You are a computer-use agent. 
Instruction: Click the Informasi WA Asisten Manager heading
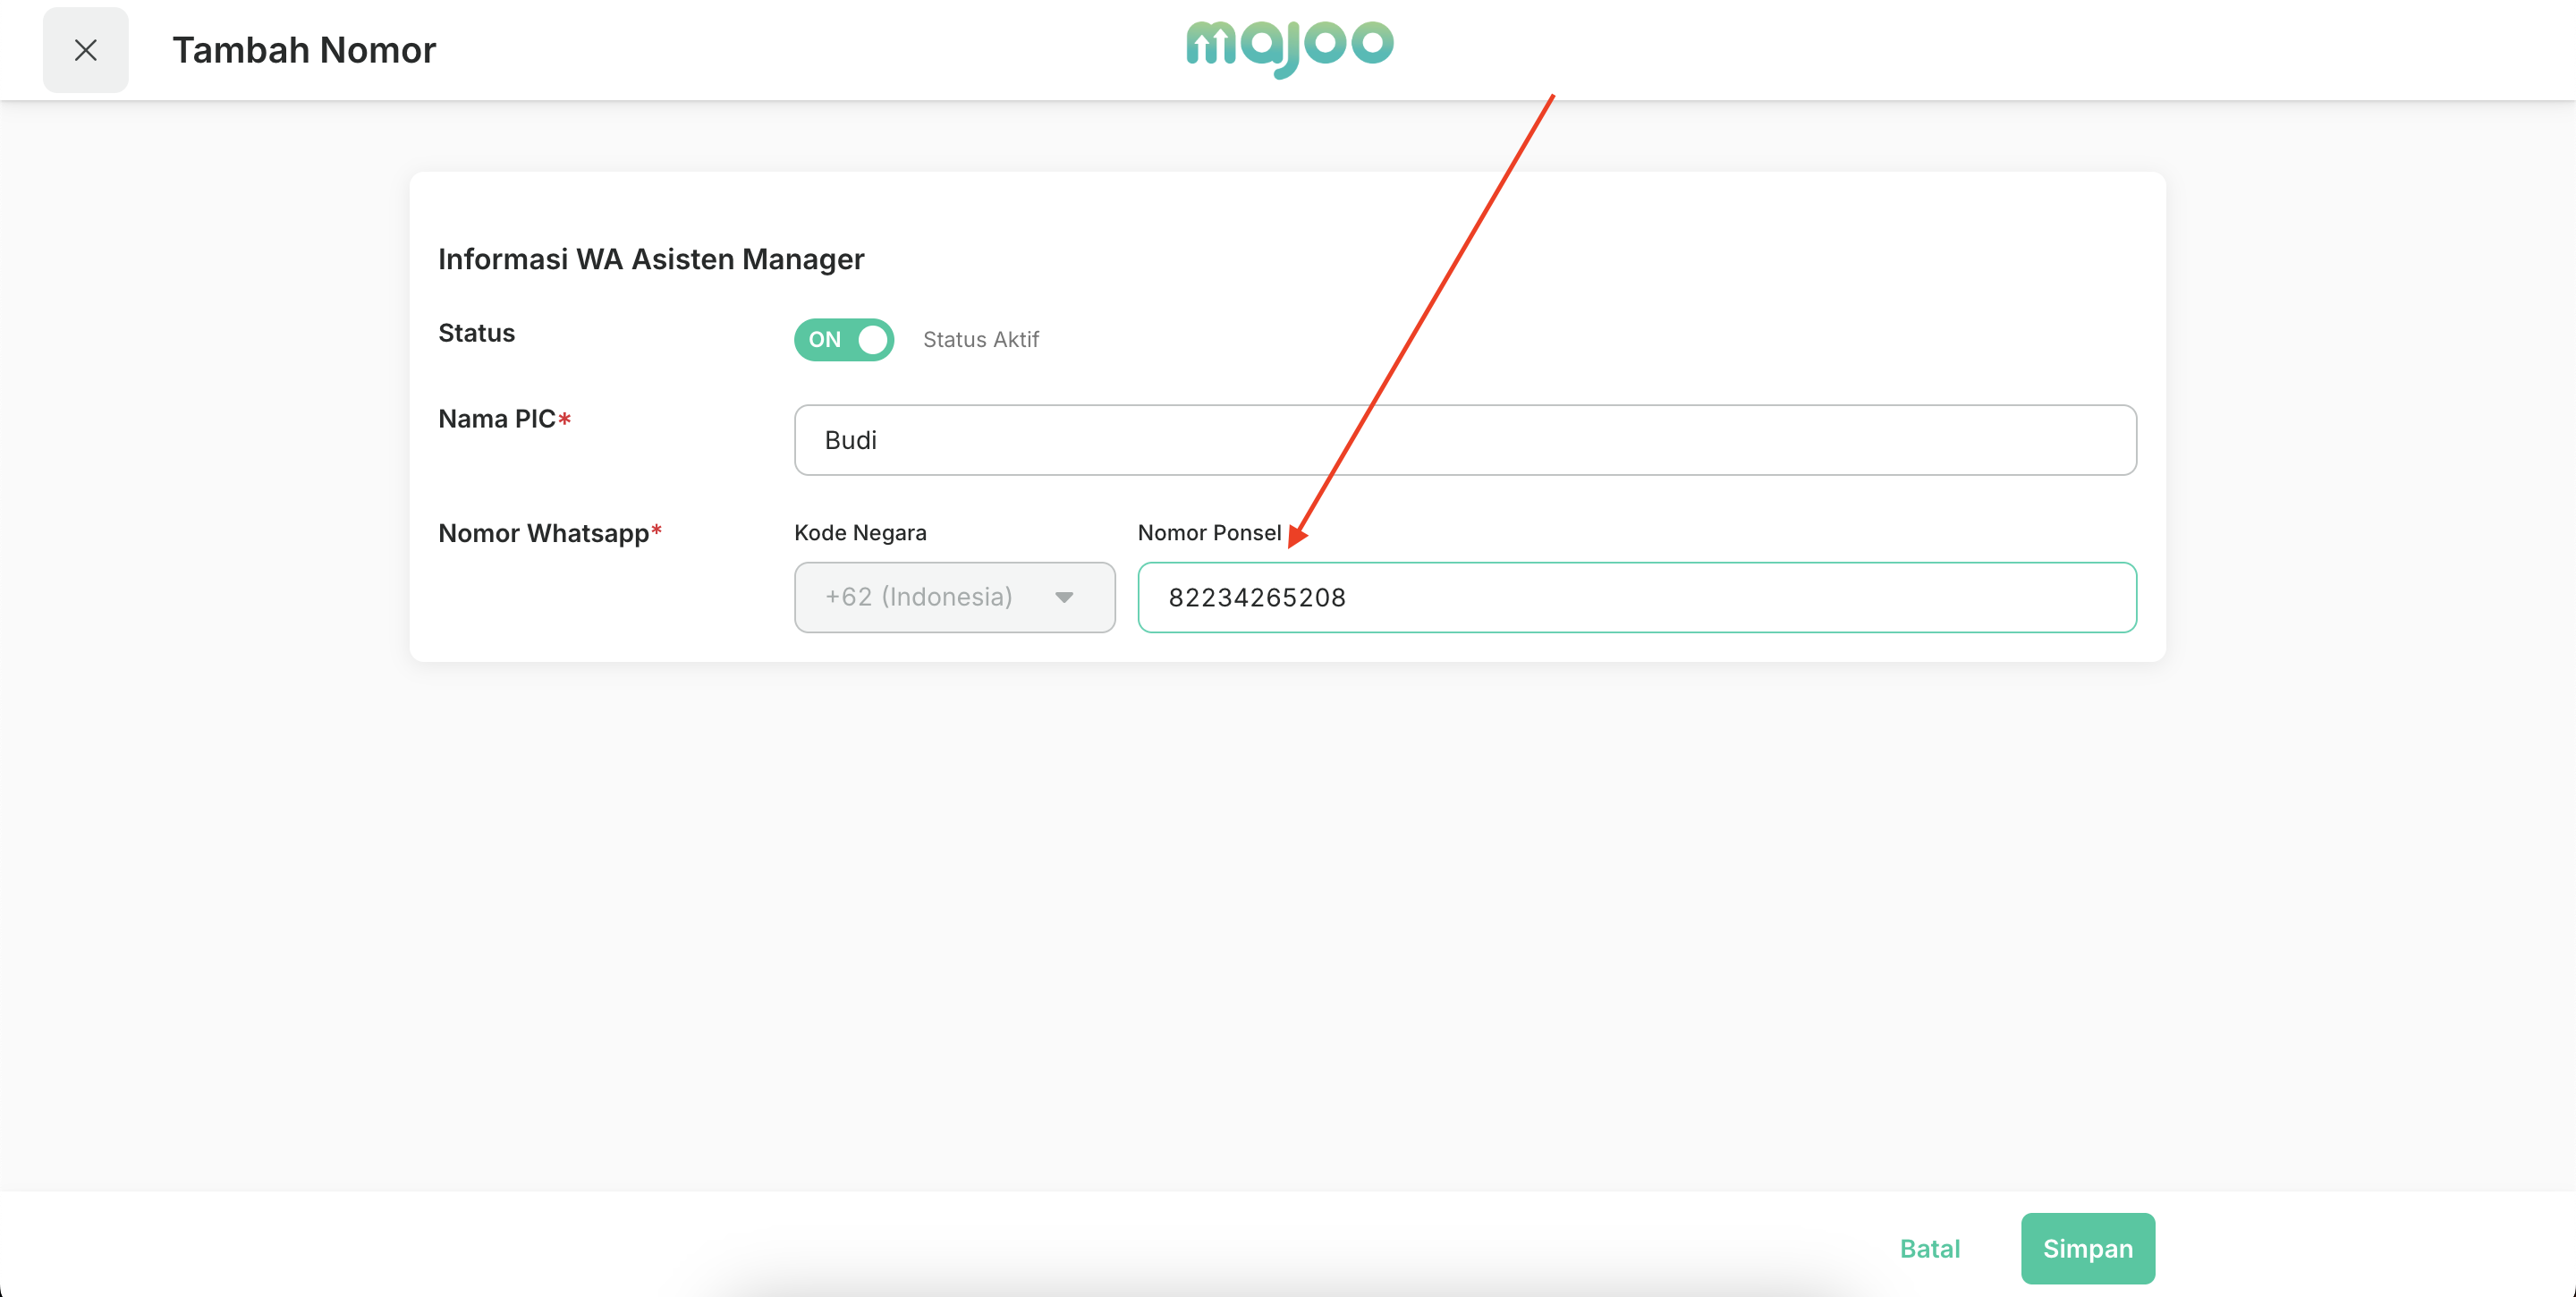(651, 259)
